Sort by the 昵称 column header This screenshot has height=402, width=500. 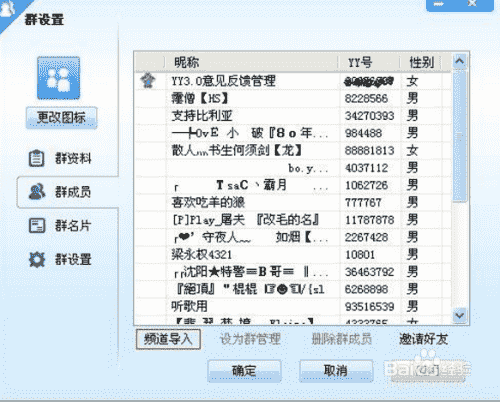click(x=252, y=62)
